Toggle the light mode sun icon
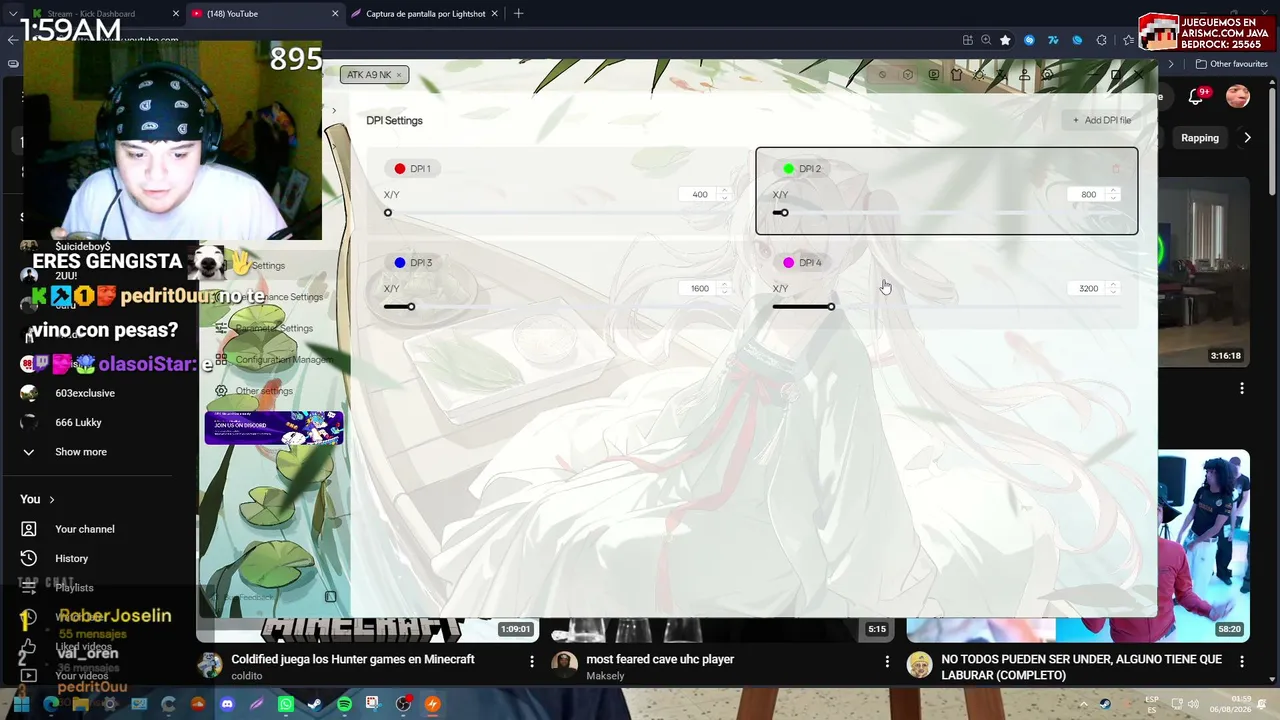 click(979, 75)
